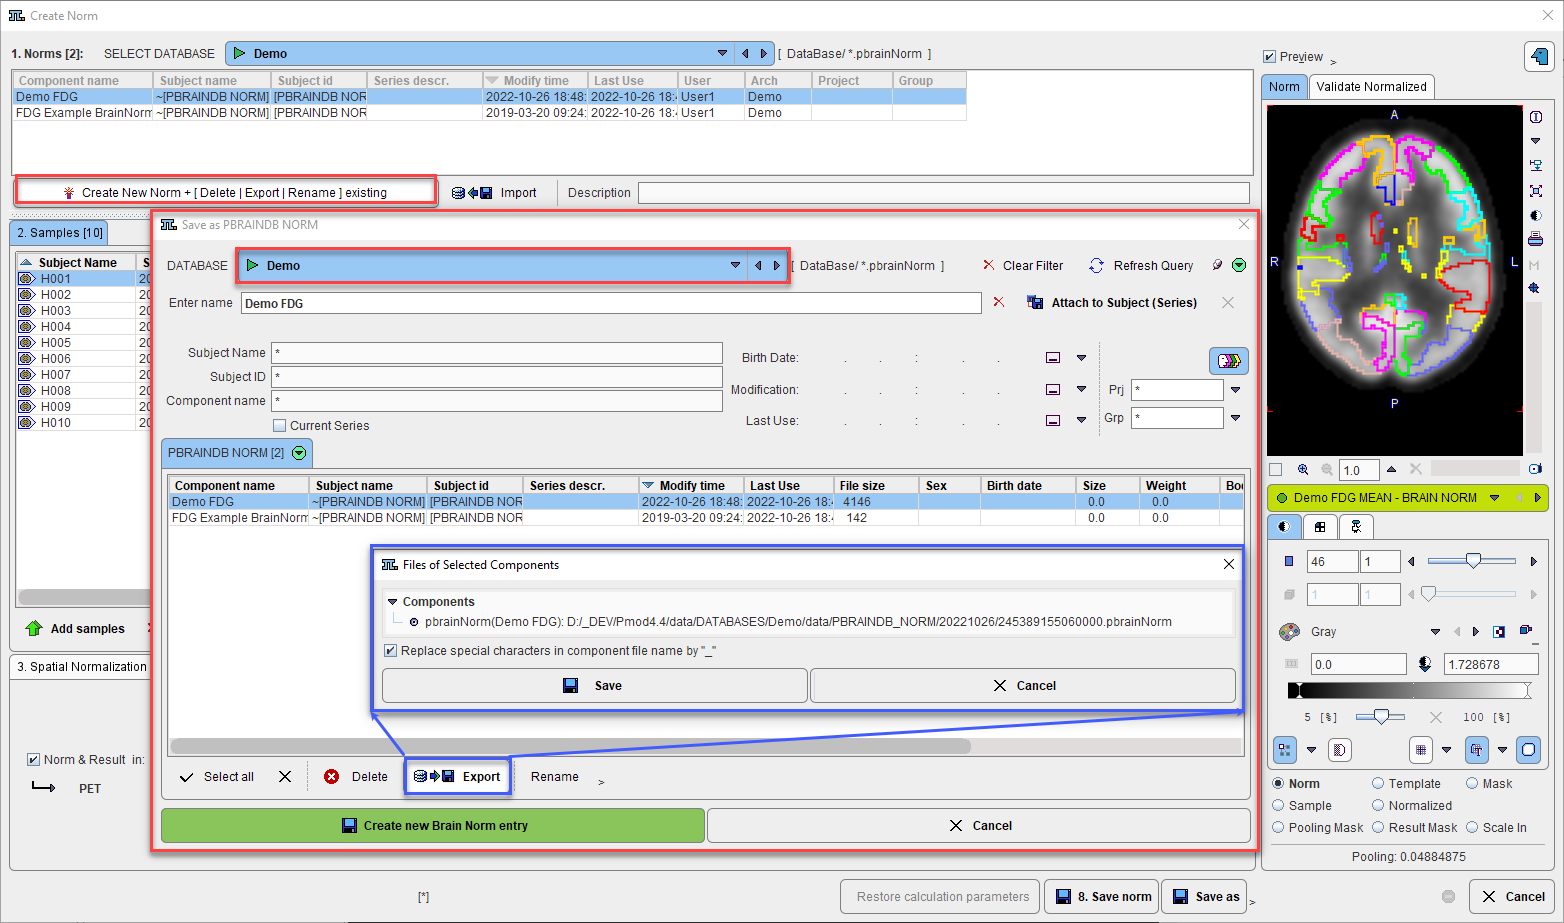The width and height of the screenshot is (1564, 923).
Task: Open the layout grid tab in image controls
Action: [x=1320, y=527]
